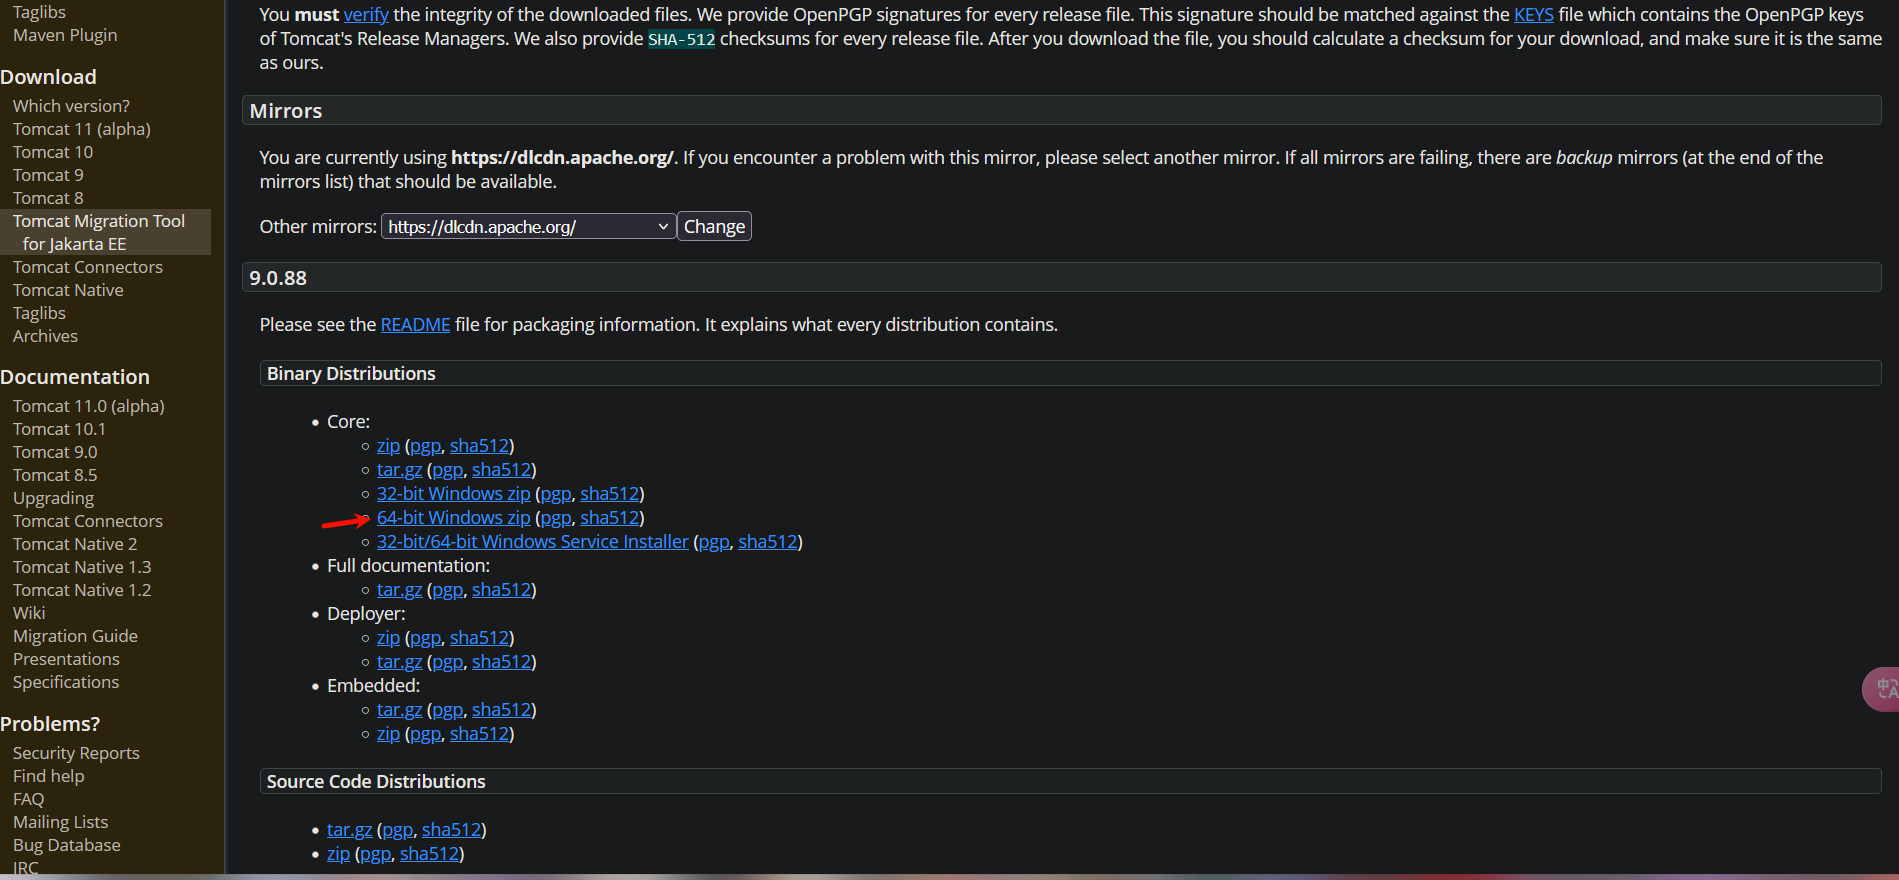
Task: Open sha512 checksum for Windows Service Installer
Action: click(767, 542)
